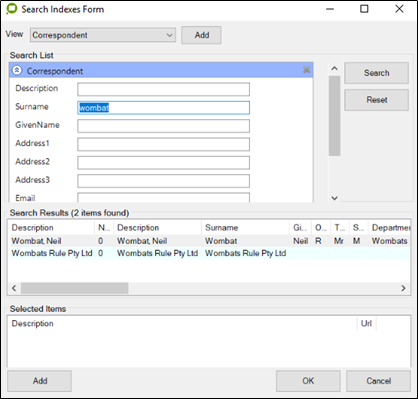Viewport: 418px width, 399px height.
Task: Confirm with the OK button
Action: [x=308, y=381]
